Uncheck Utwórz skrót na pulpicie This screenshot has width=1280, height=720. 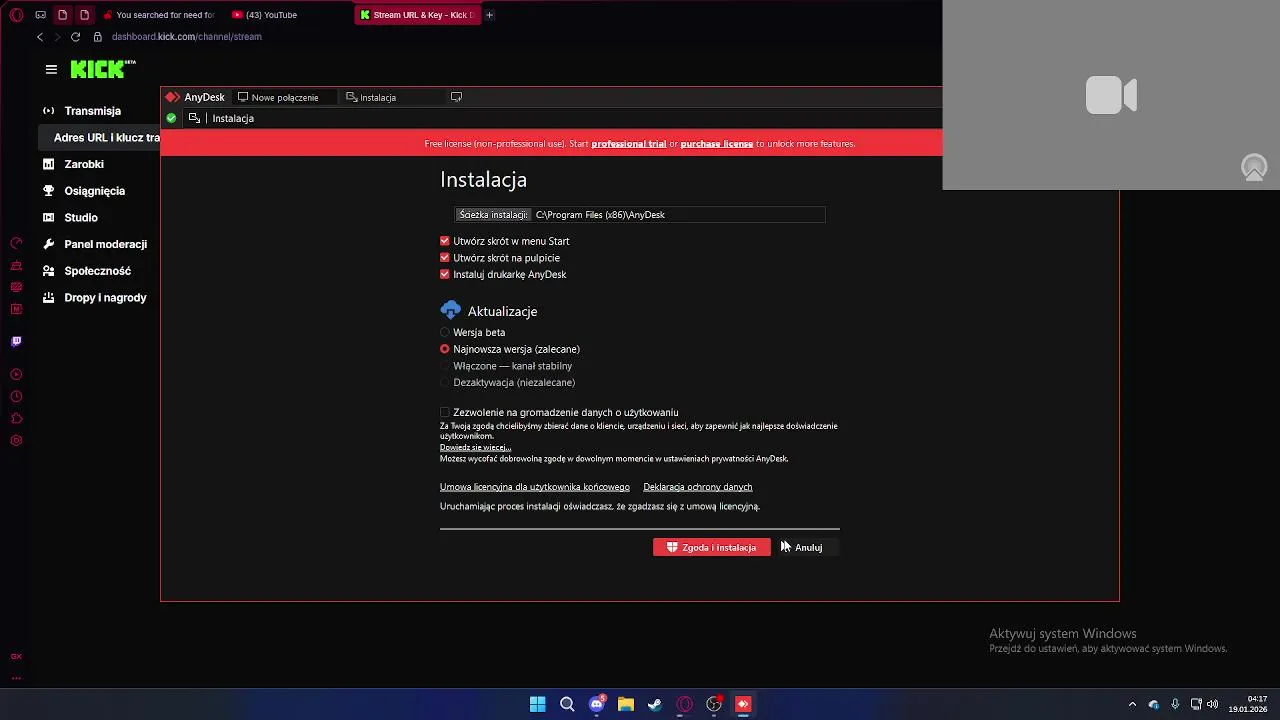[445, 258]
